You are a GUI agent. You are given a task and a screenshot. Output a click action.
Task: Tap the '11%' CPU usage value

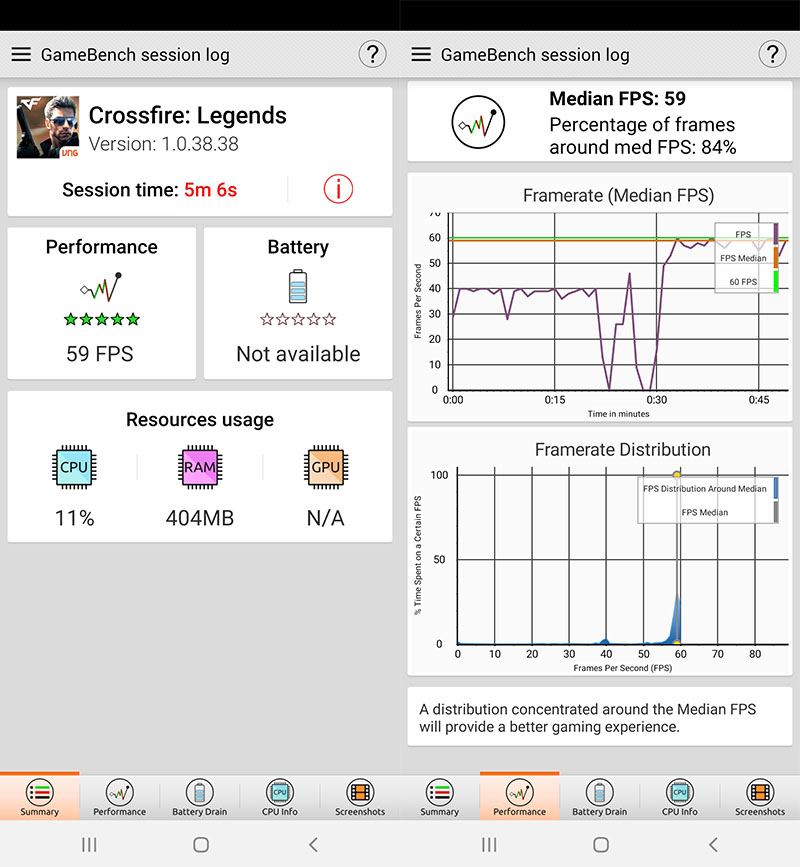[x=75, y=518]
